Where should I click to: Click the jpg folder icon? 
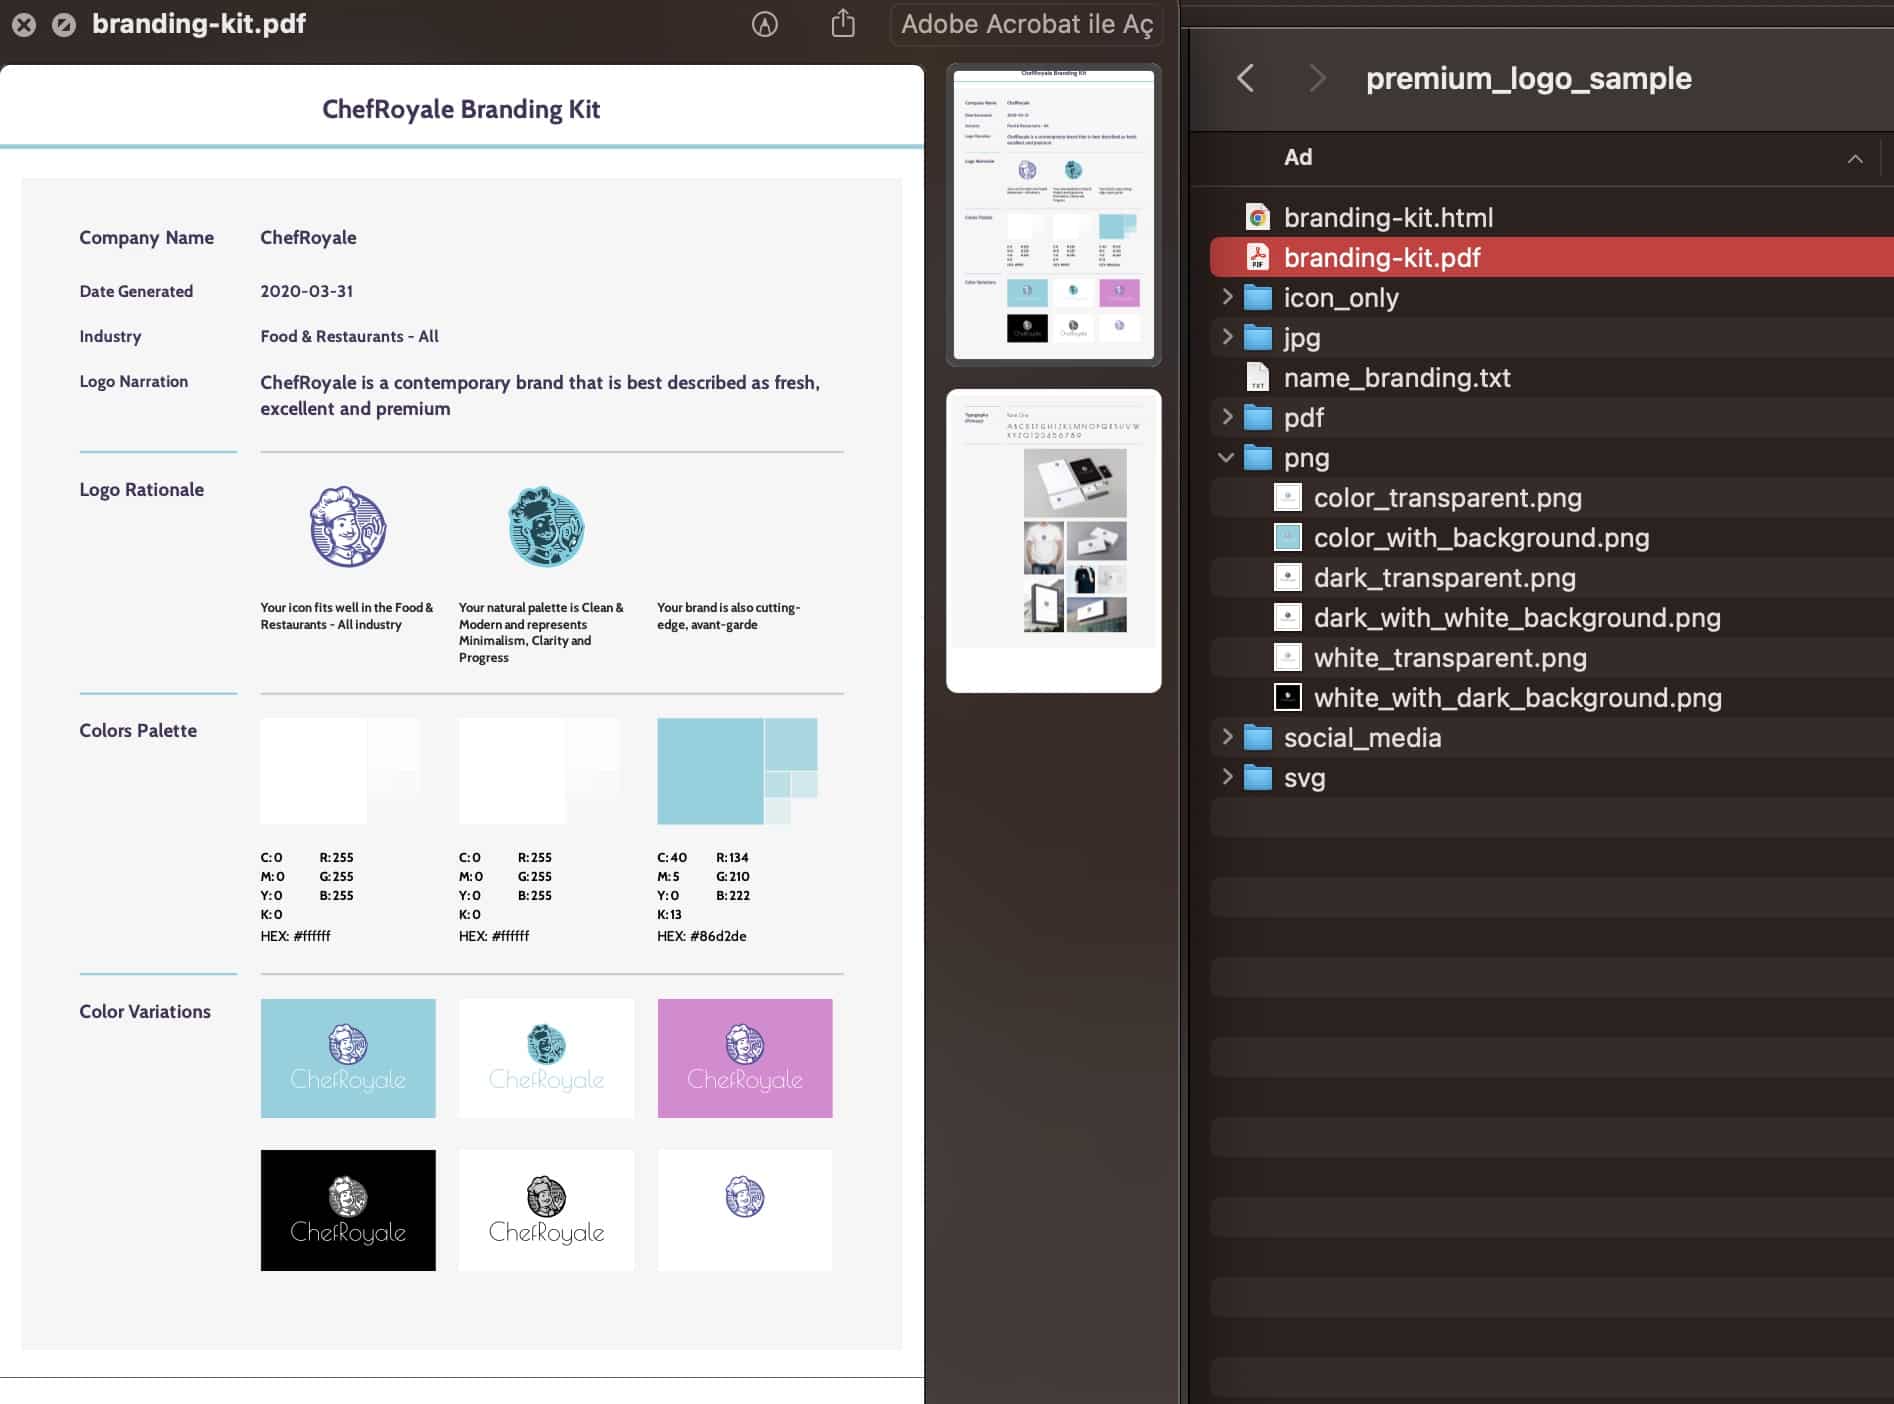(x=1258, y=337)
